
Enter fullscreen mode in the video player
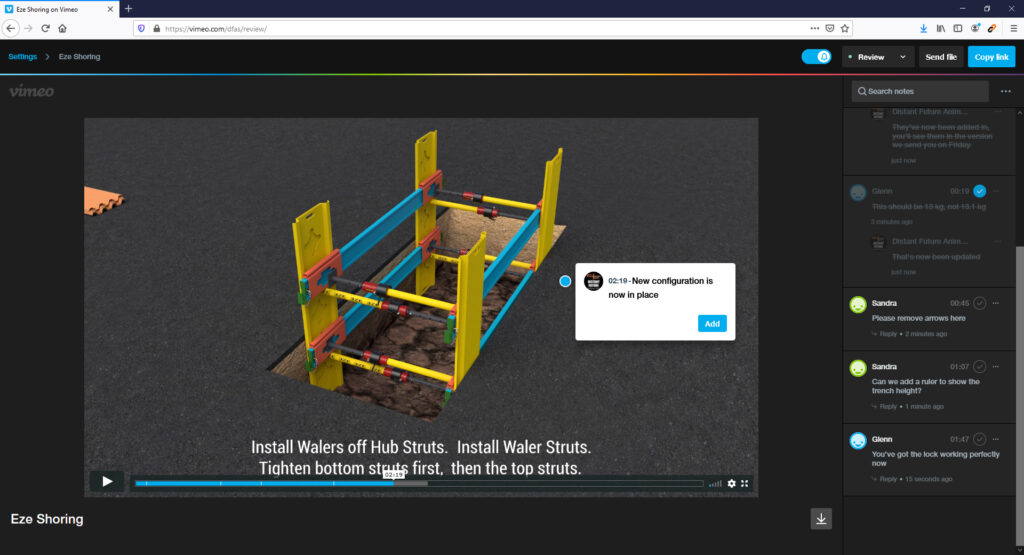point(744,483)
